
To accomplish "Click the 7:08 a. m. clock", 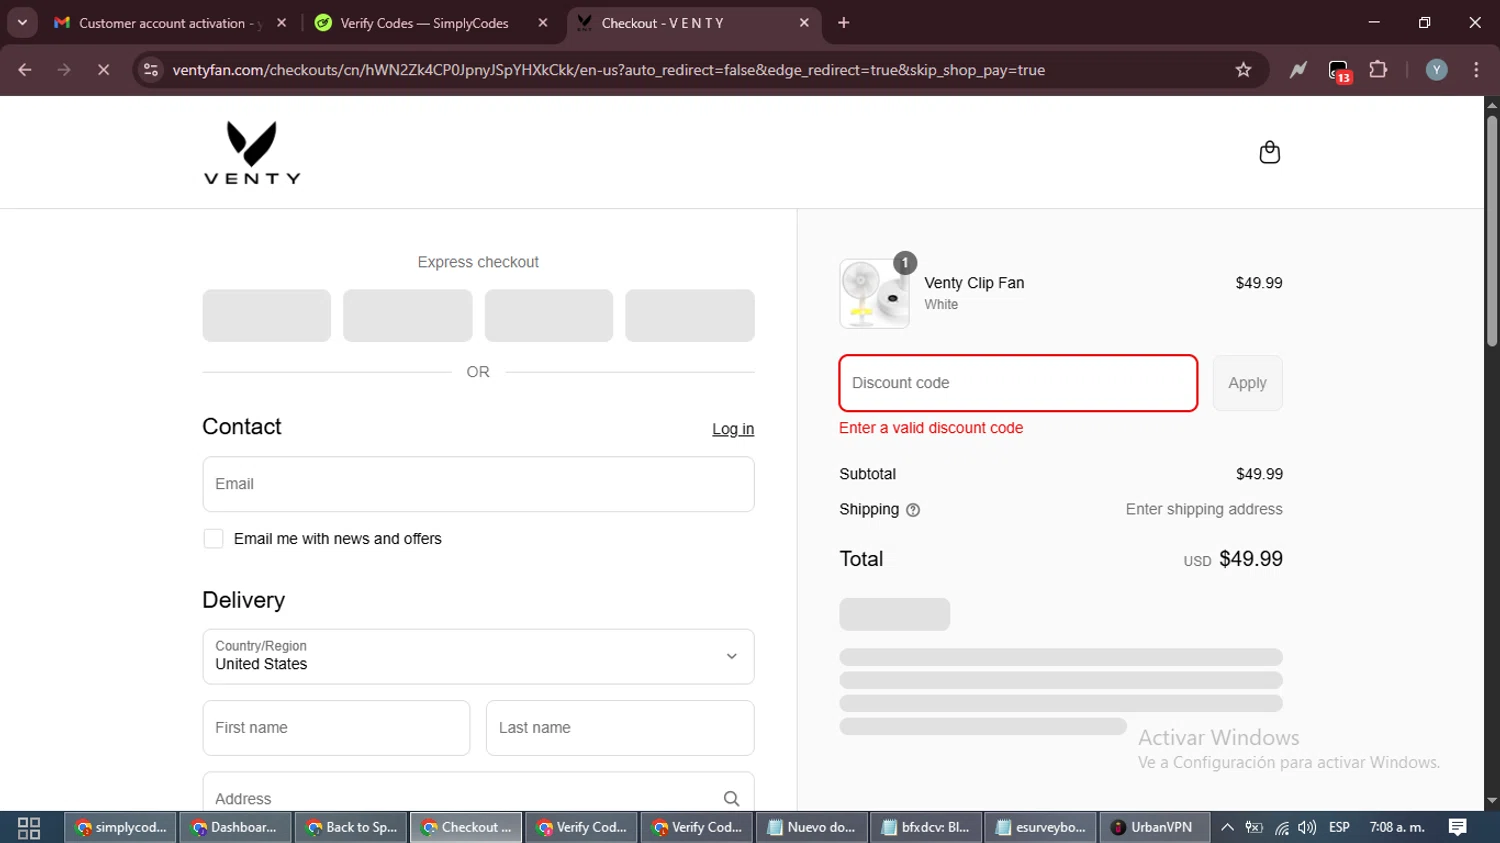I will (x=1397, y=827).
